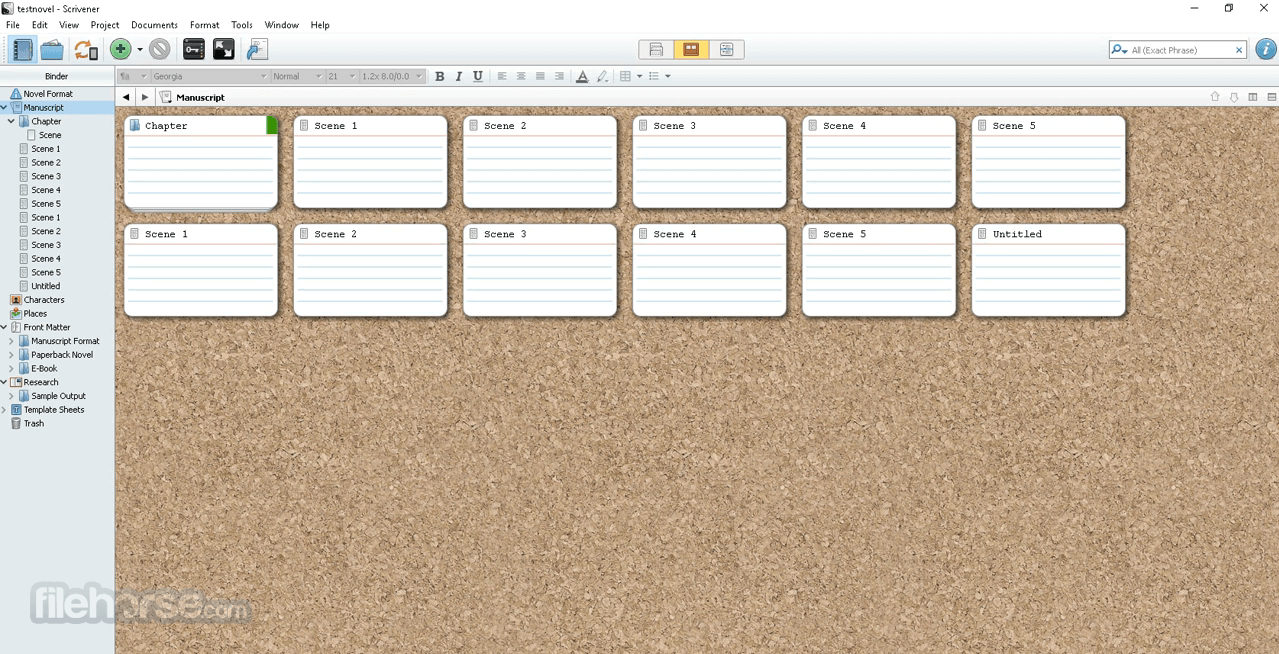Open search options magnifier dropdown

pyautogui.click(x=1120, y=50)
